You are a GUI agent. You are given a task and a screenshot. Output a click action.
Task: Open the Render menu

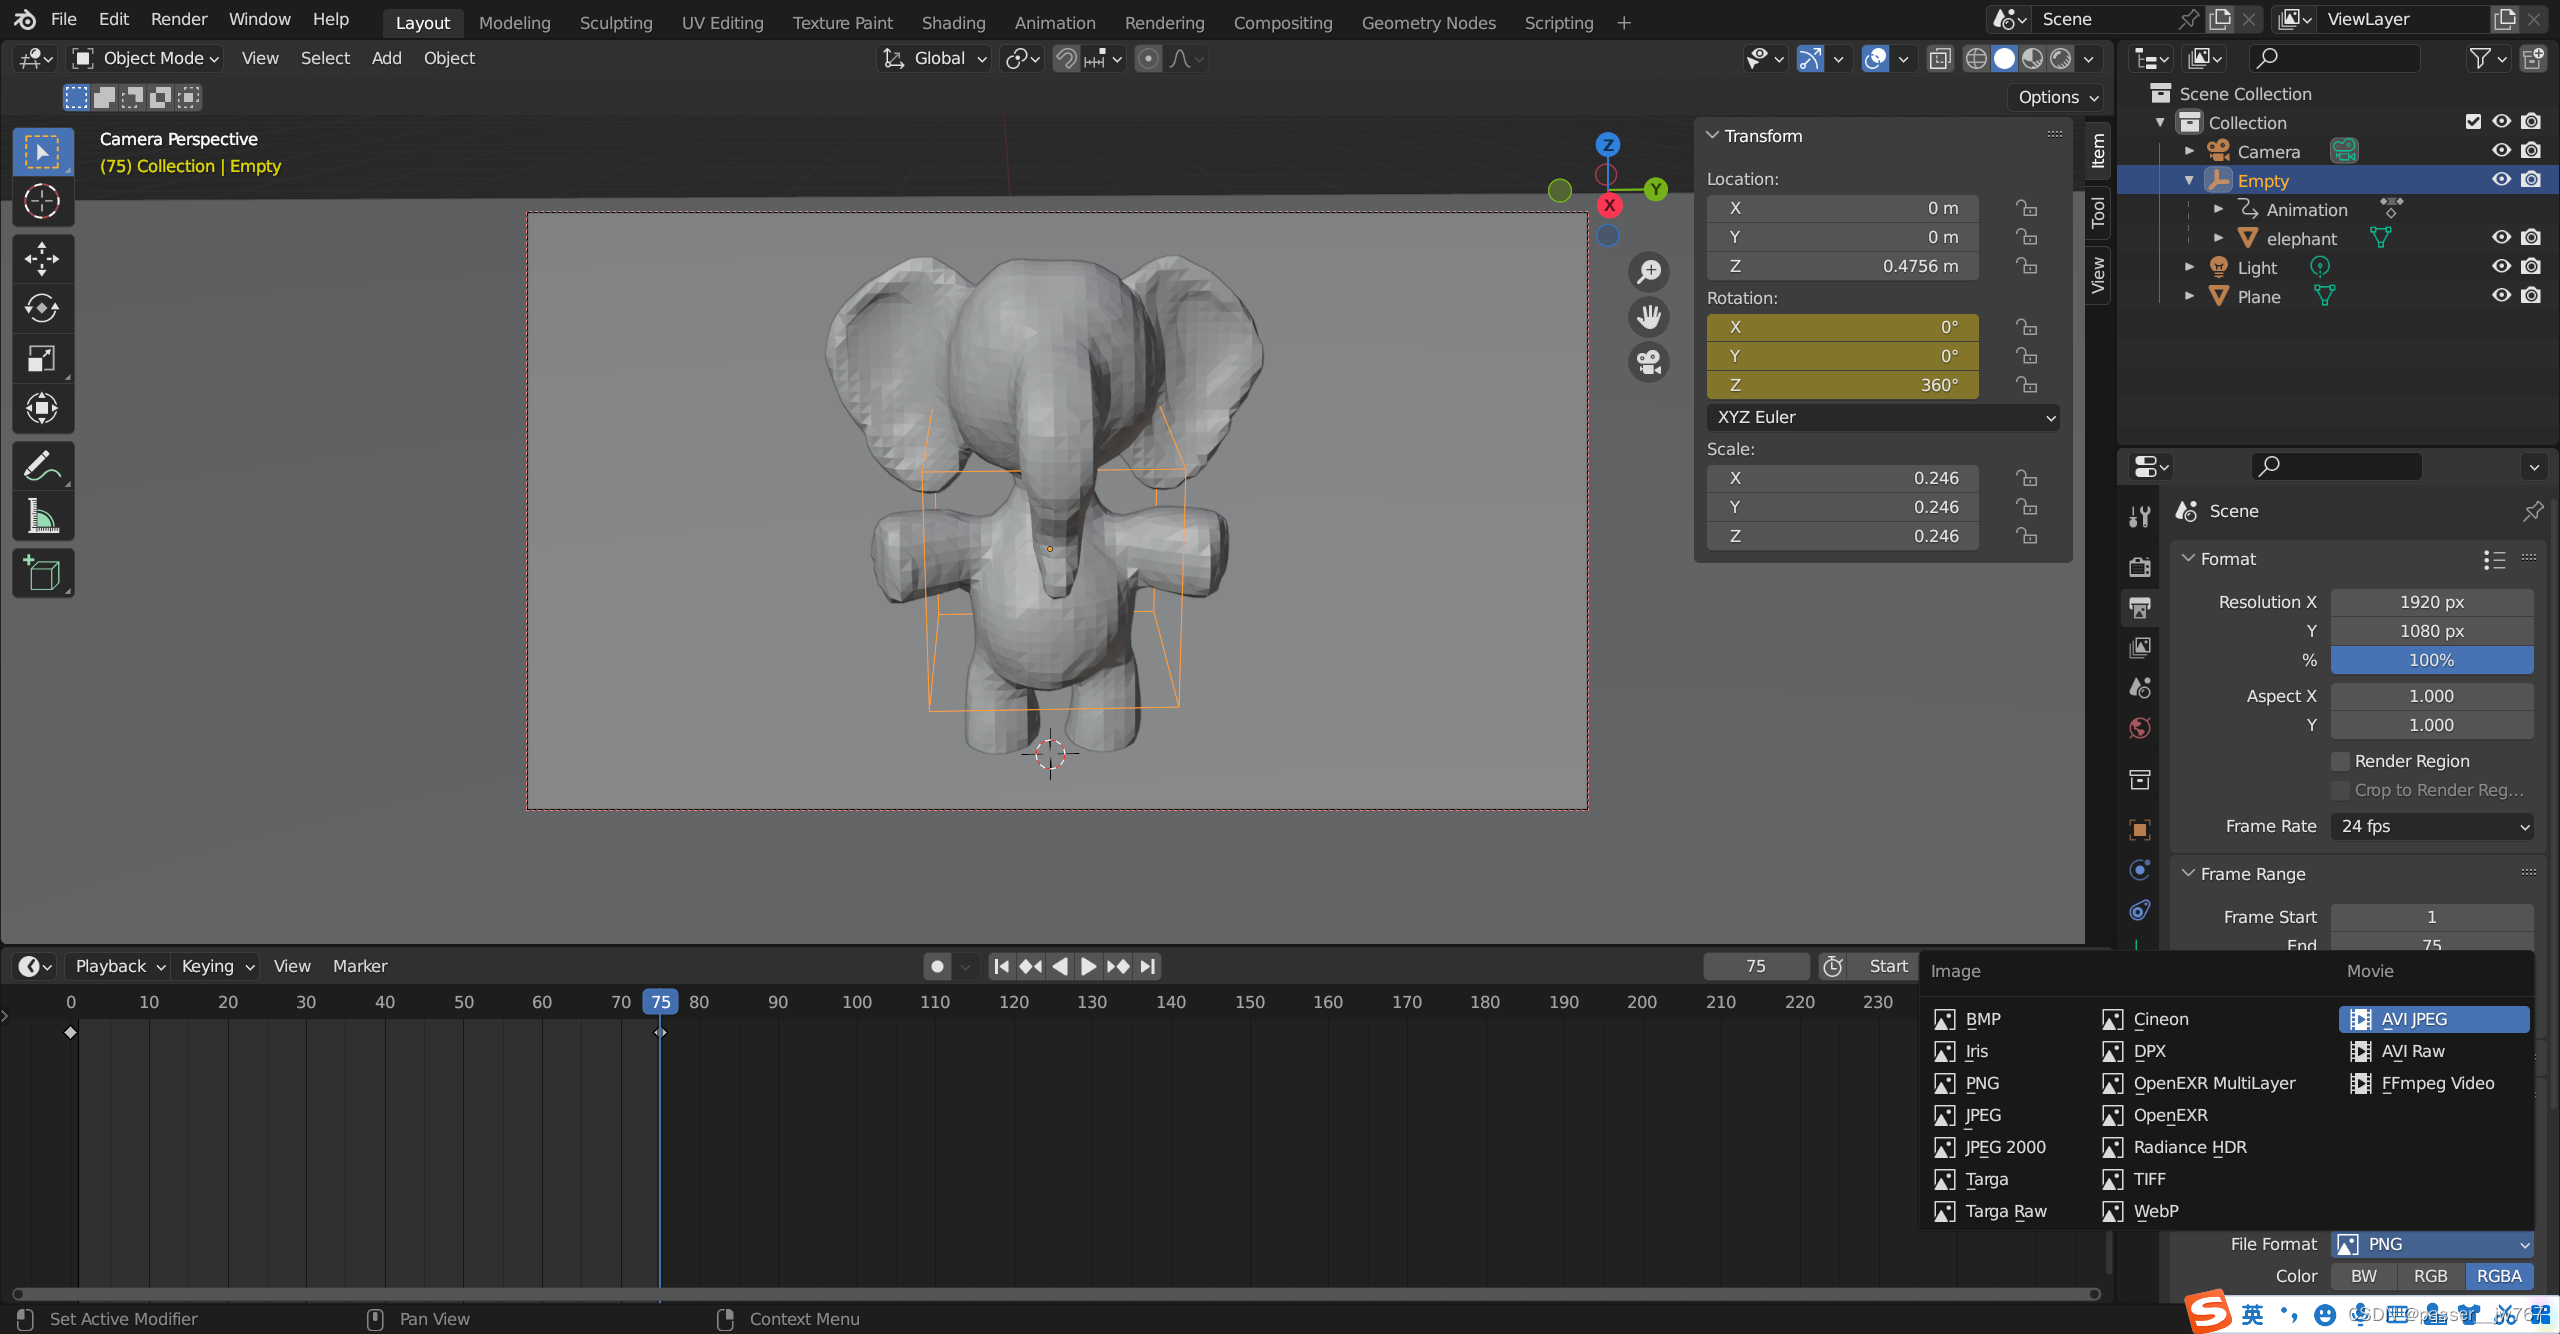[179, 19]
